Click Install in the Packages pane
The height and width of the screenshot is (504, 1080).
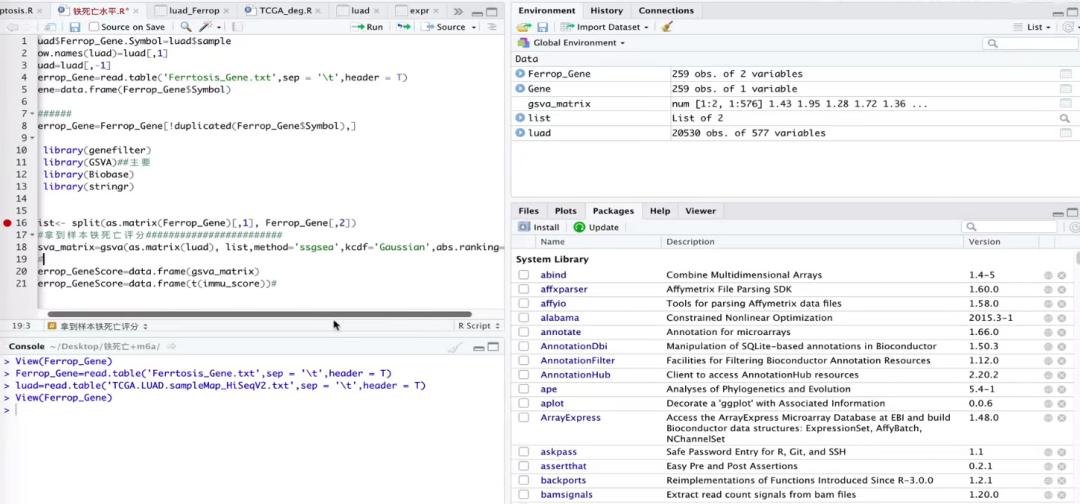click(x=539, y=227)
